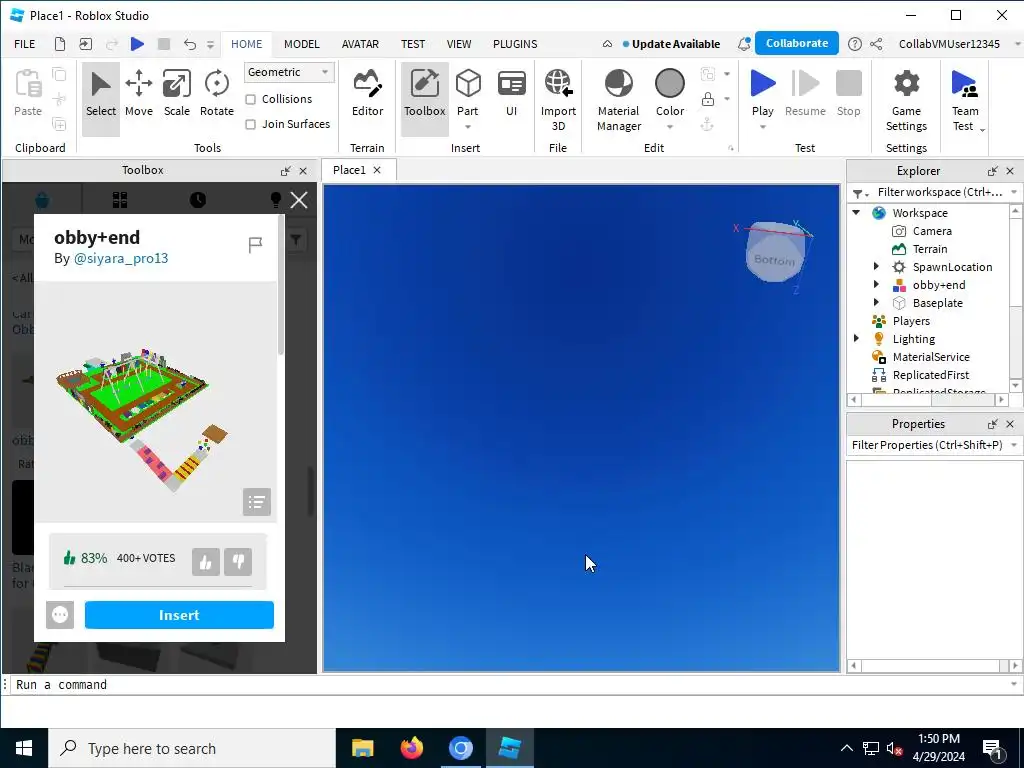The width and height of the screenshot is (1024, 768).
Task: Open the more options ellipsis button beside Insert
Action: pos(60,615)
